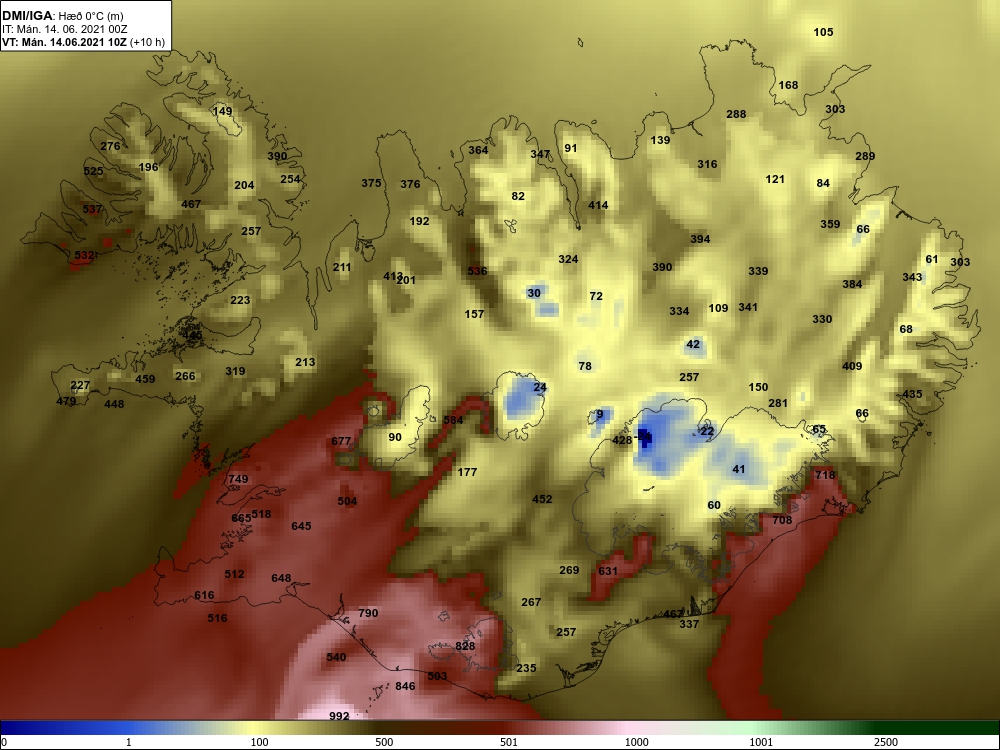Image resolution: width=1000 pixels, height=750 pixels.
Task: Click the map value 30
Action: [534, 293]
